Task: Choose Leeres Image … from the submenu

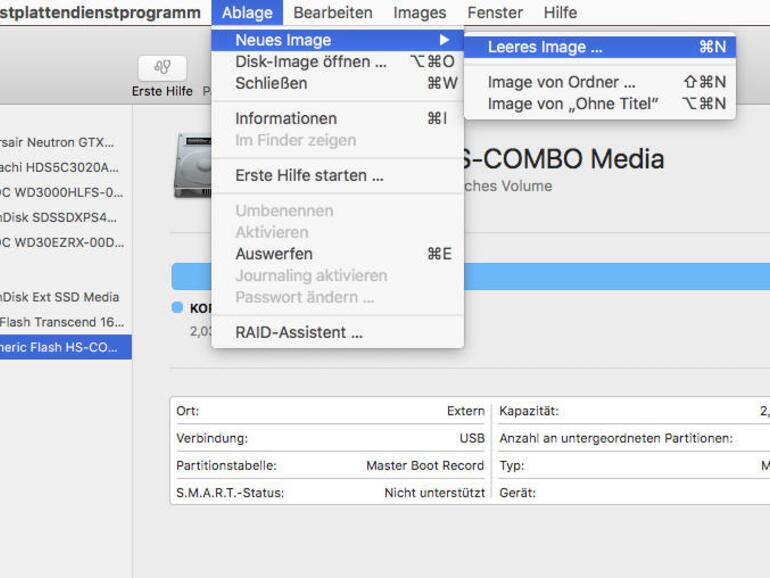Action: tap(600, 47)
